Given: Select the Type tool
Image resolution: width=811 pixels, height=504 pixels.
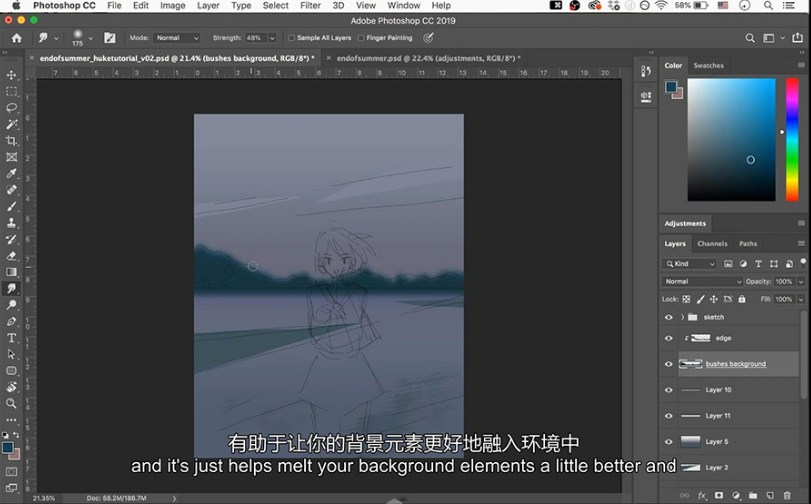Looking at the screenshot, I should point(11,338).
